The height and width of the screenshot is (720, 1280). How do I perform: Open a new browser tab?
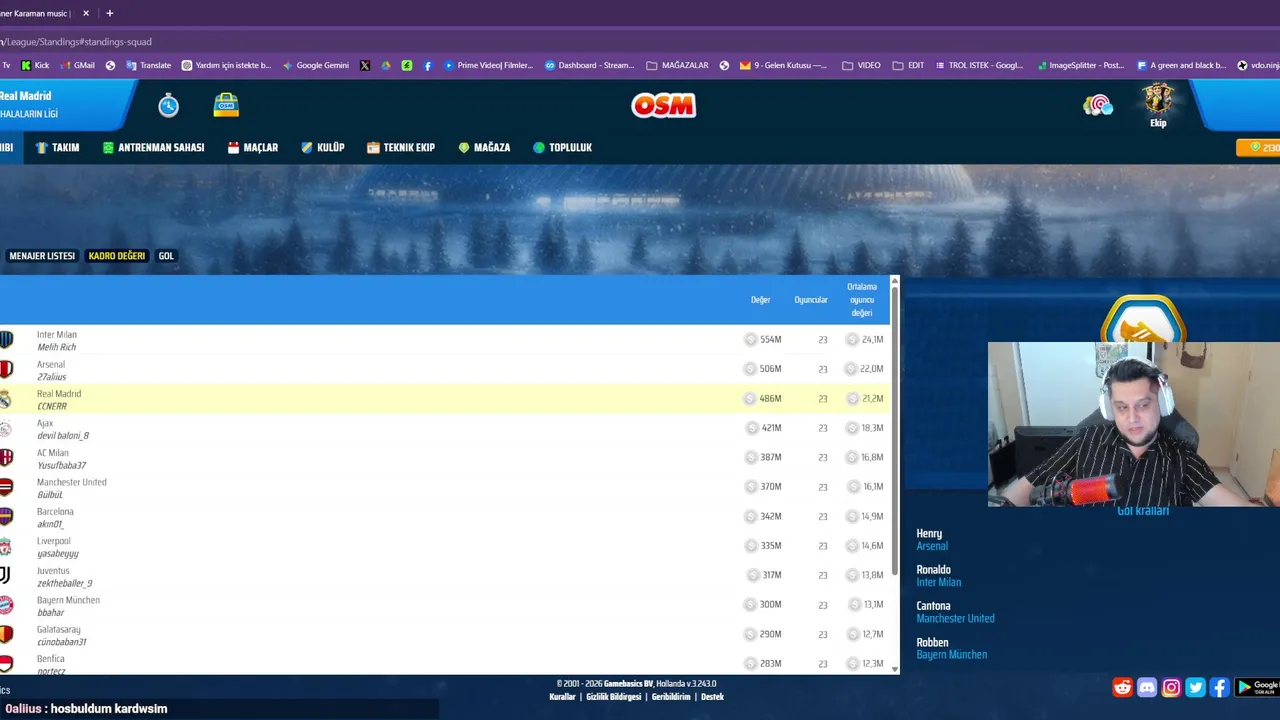pos(110,13)
